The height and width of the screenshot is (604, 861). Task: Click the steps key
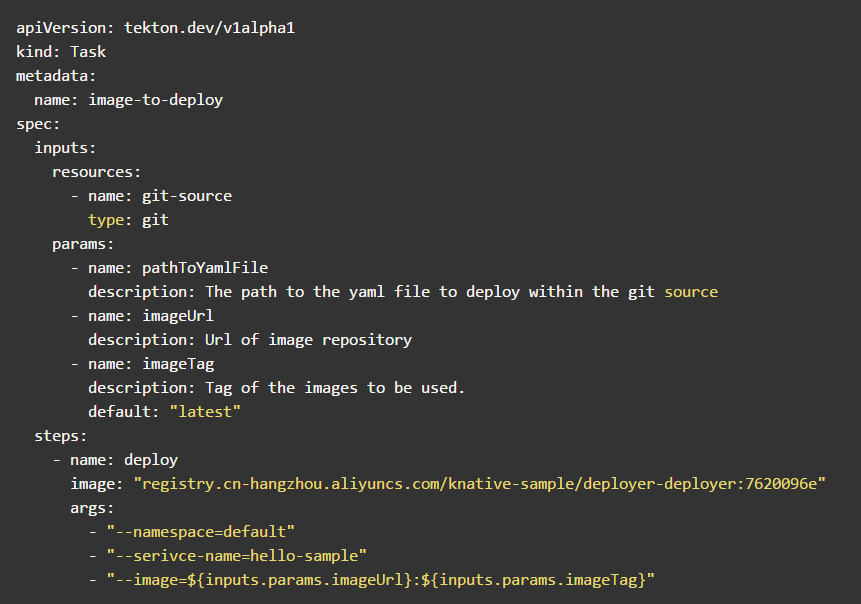[61, 436]
